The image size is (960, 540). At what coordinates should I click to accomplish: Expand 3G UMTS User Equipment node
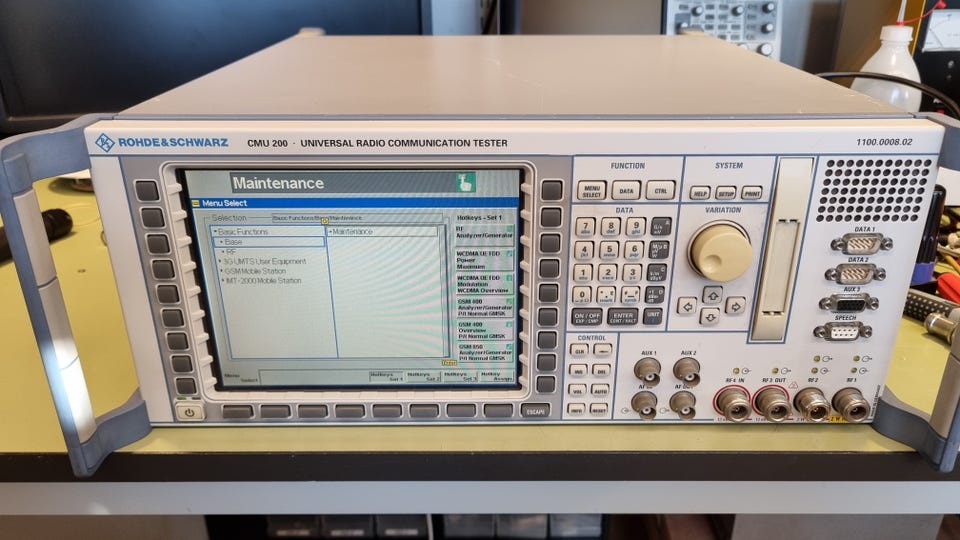(220, 261)
